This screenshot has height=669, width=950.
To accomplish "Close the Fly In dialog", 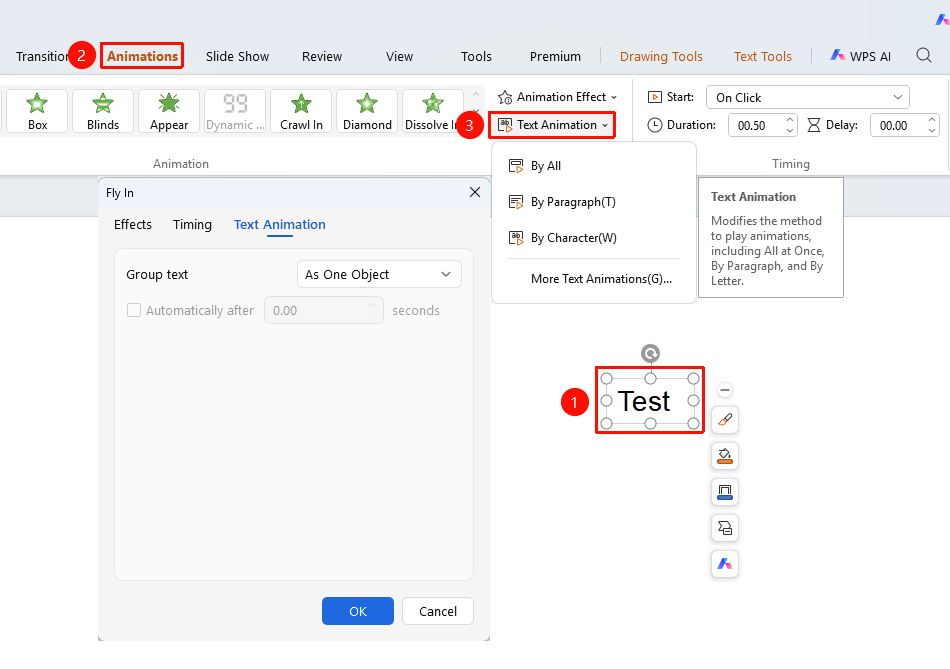I will point(475,192).
